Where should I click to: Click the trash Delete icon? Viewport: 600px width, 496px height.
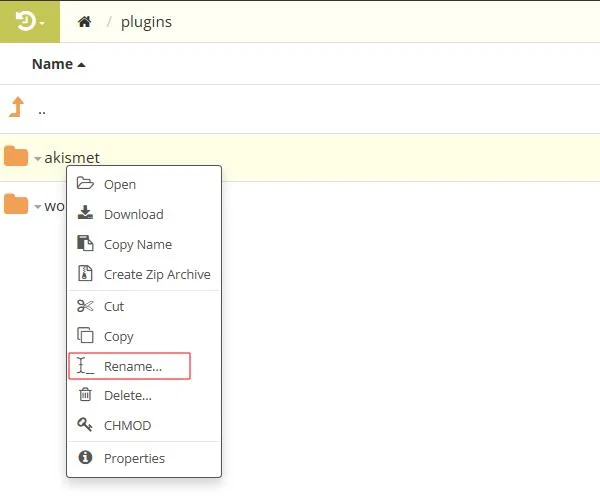pyautogui.click(x=85, y=395)
